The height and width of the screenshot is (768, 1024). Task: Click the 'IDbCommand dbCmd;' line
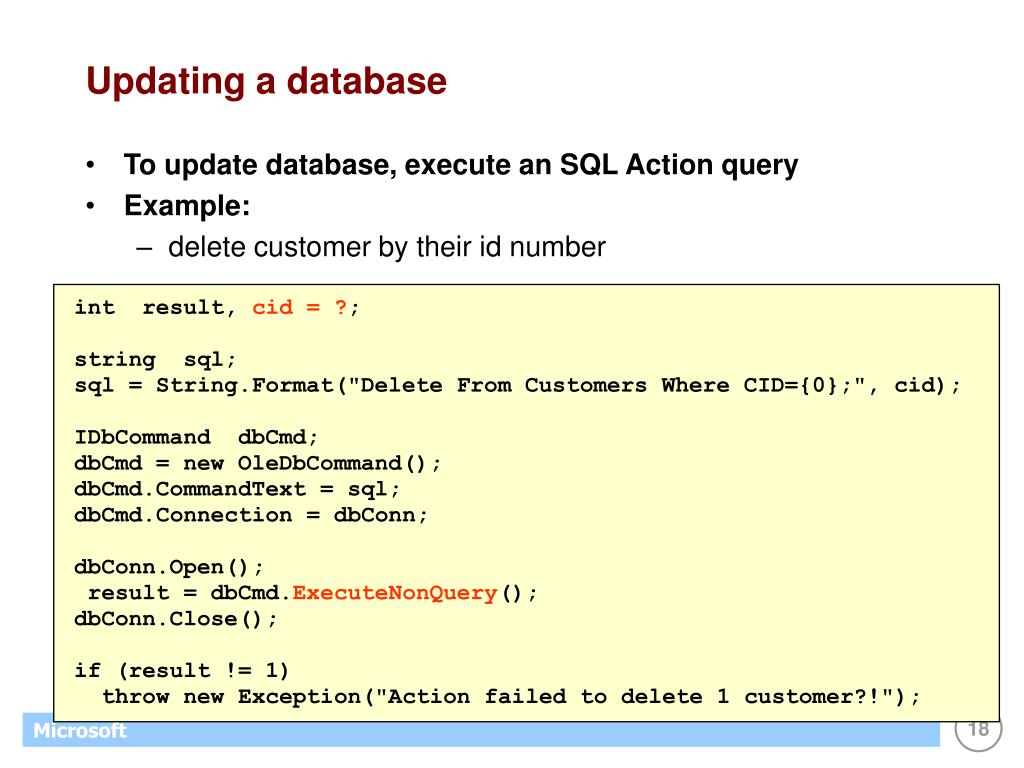point(196,437)
